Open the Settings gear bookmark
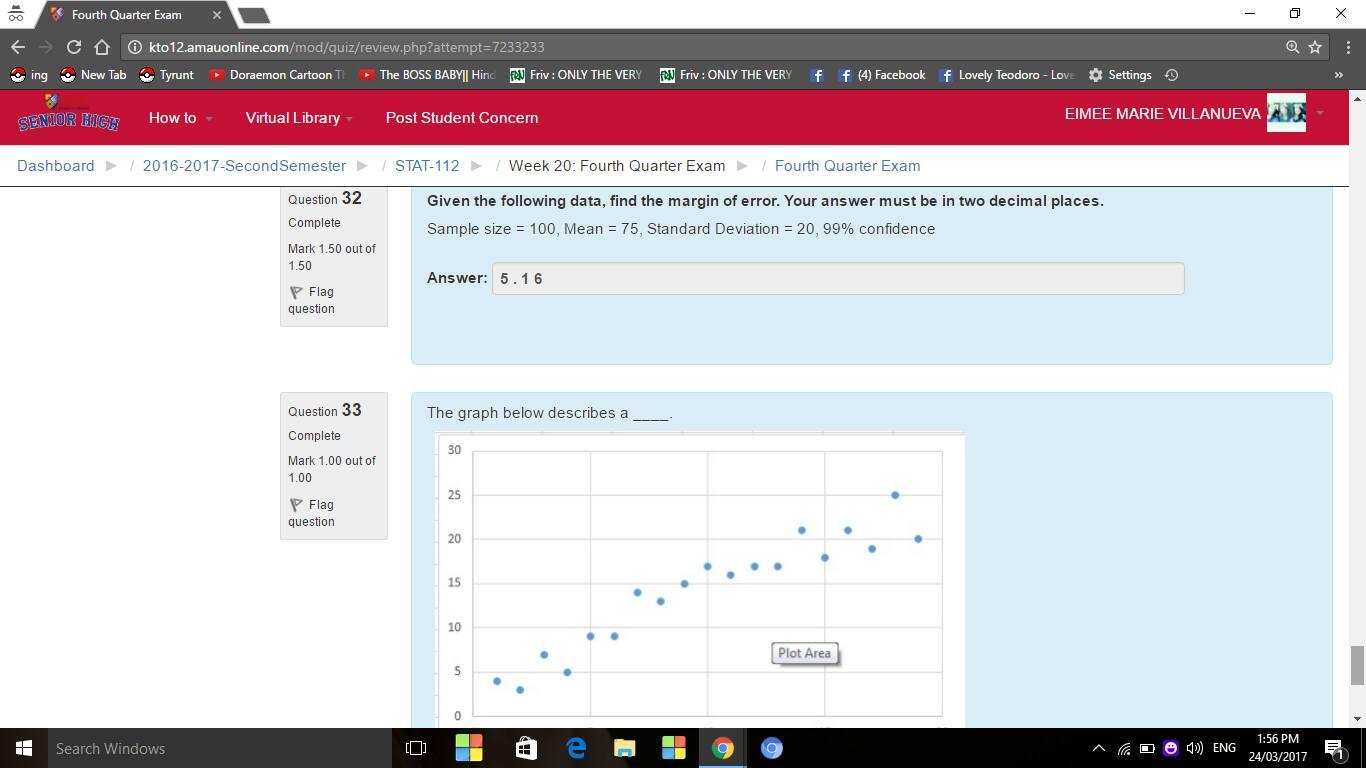 (x=1120, y=75)
